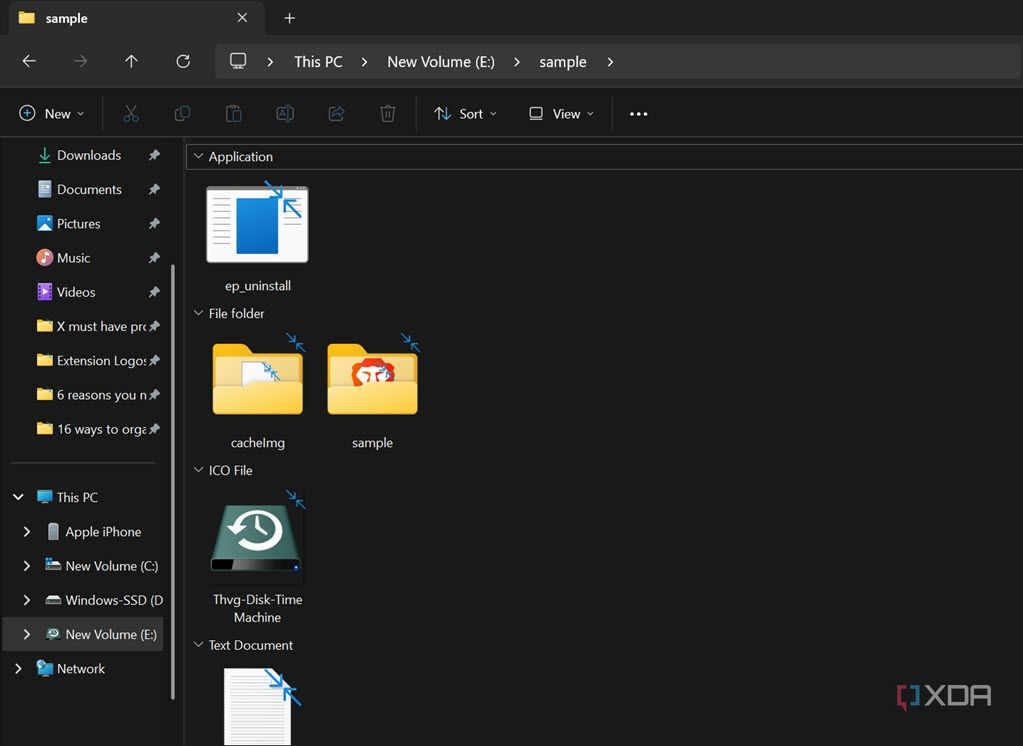1023x746 pixels.
Task: Collapse the Text Document group
Action: 198,645
